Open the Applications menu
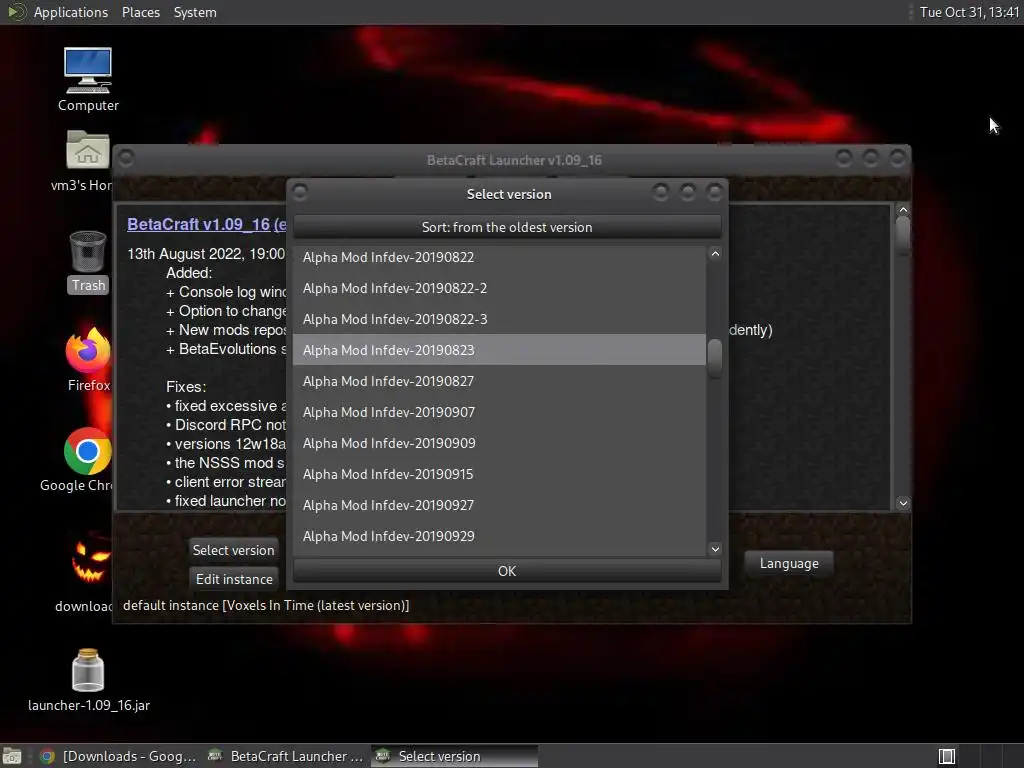 (x=71, y=12)
